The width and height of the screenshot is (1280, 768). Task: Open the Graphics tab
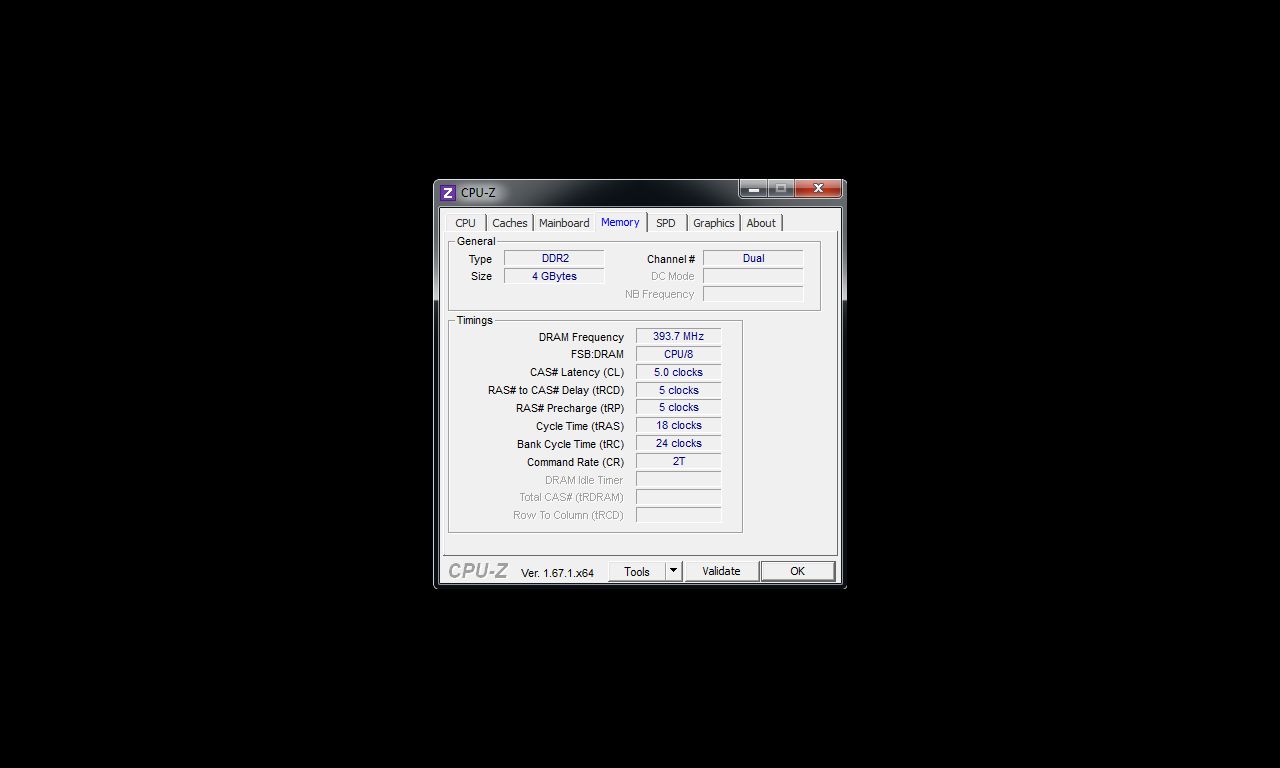coord(714,223)
